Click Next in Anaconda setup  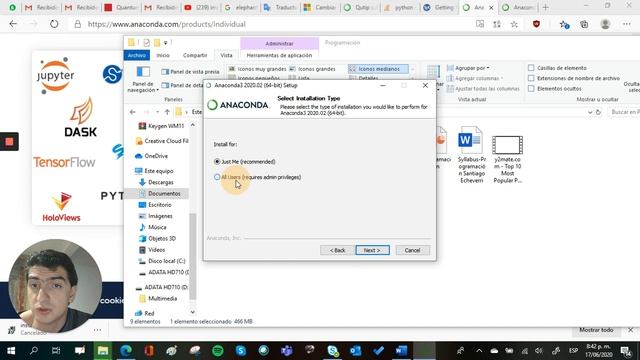[372, 250]
